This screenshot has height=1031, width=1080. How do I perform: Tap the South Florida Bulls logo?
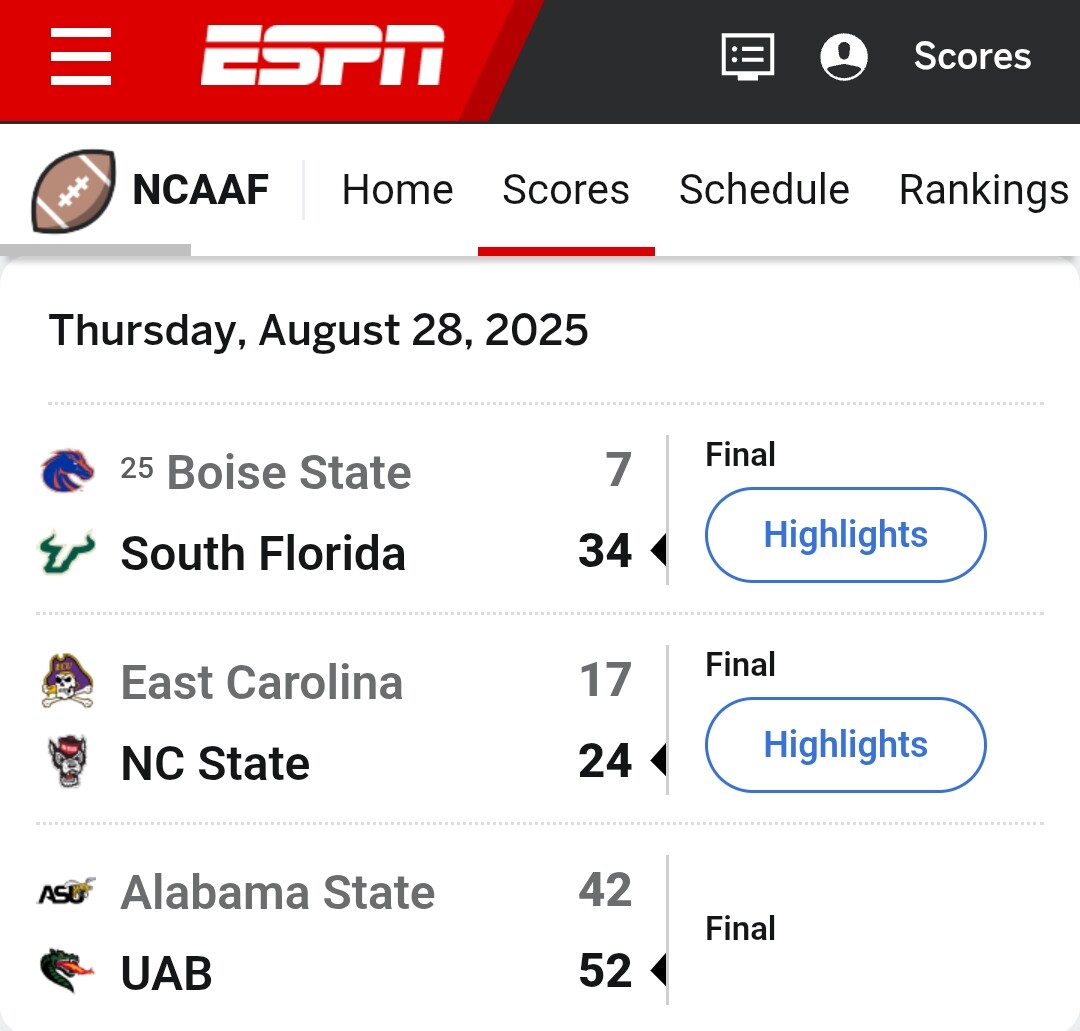67,552
